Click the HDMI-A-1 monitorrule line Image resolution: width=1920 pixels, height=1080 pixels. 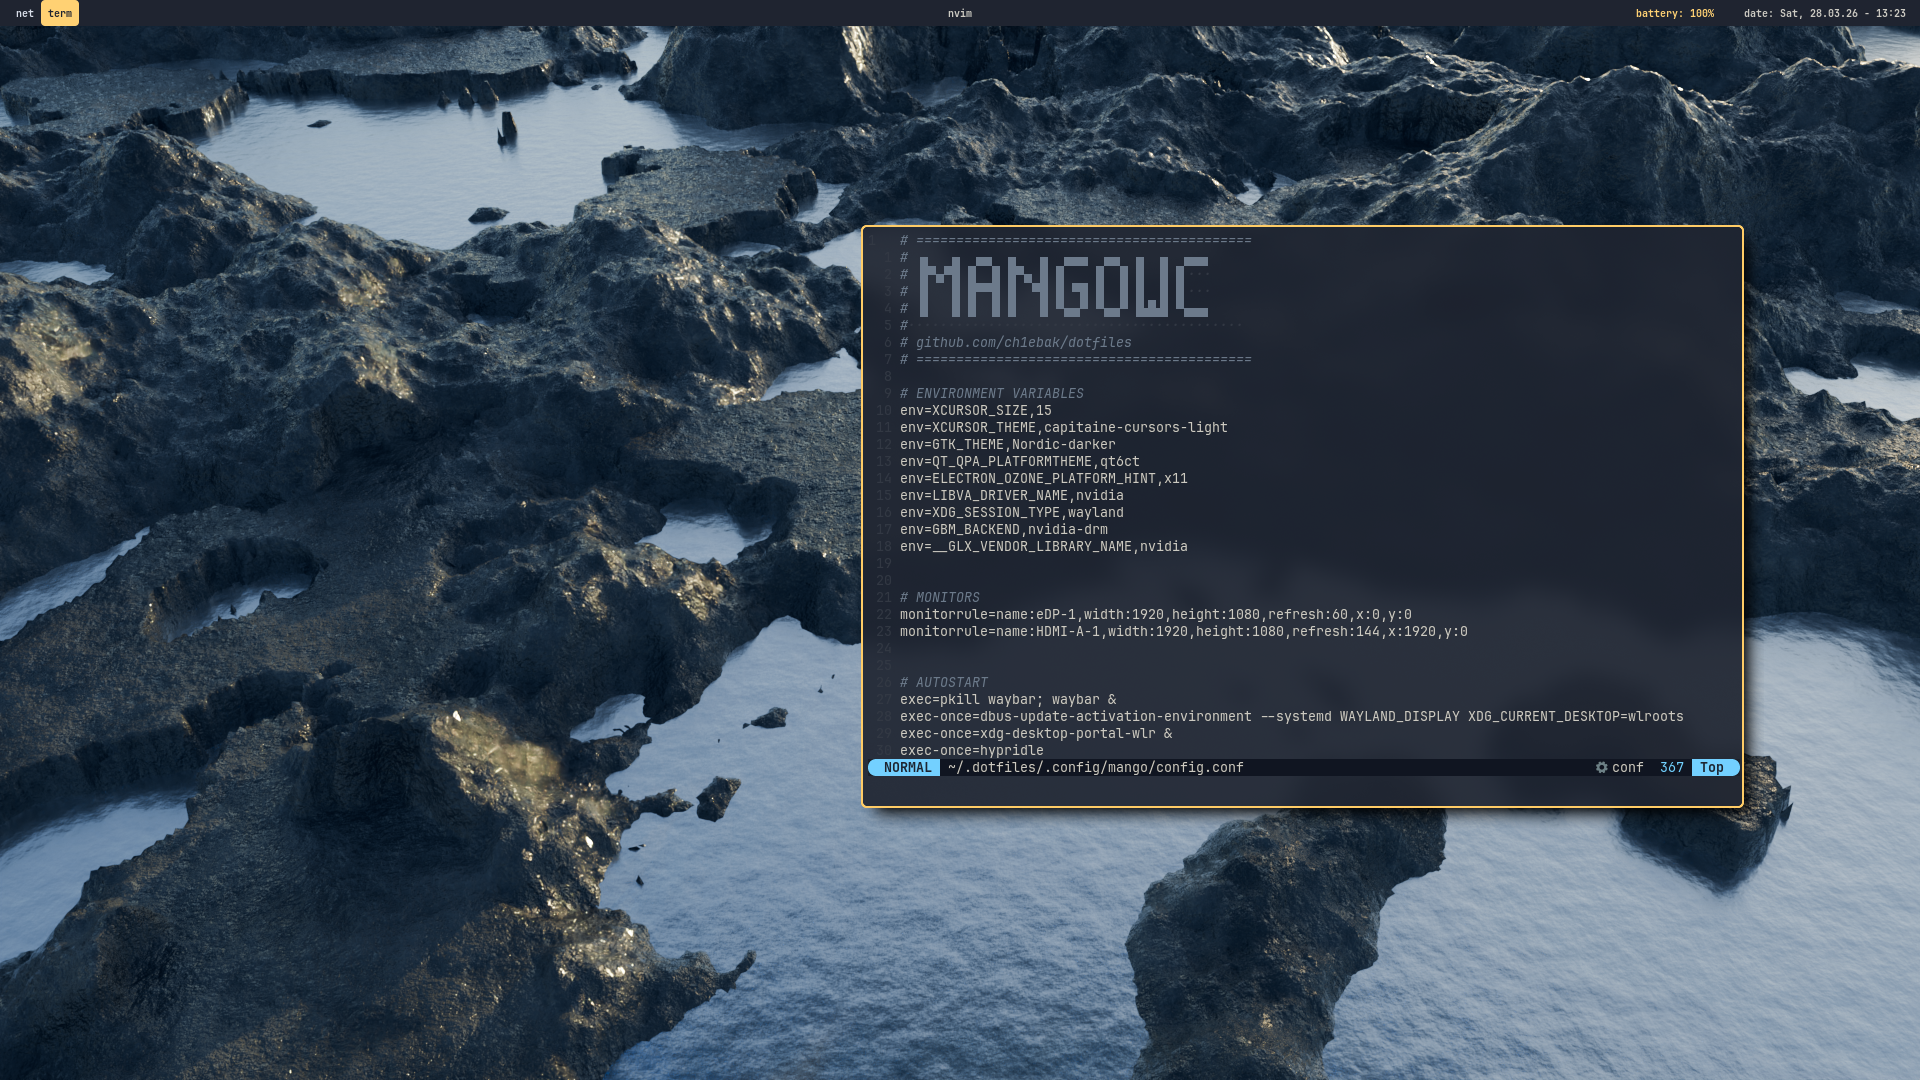[x=1183, y=631]
